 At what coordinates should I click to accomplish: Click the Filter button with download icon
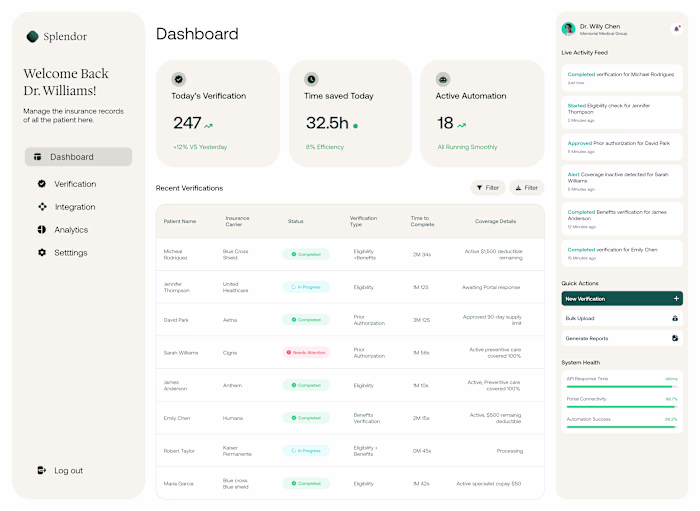coord(527,188)
